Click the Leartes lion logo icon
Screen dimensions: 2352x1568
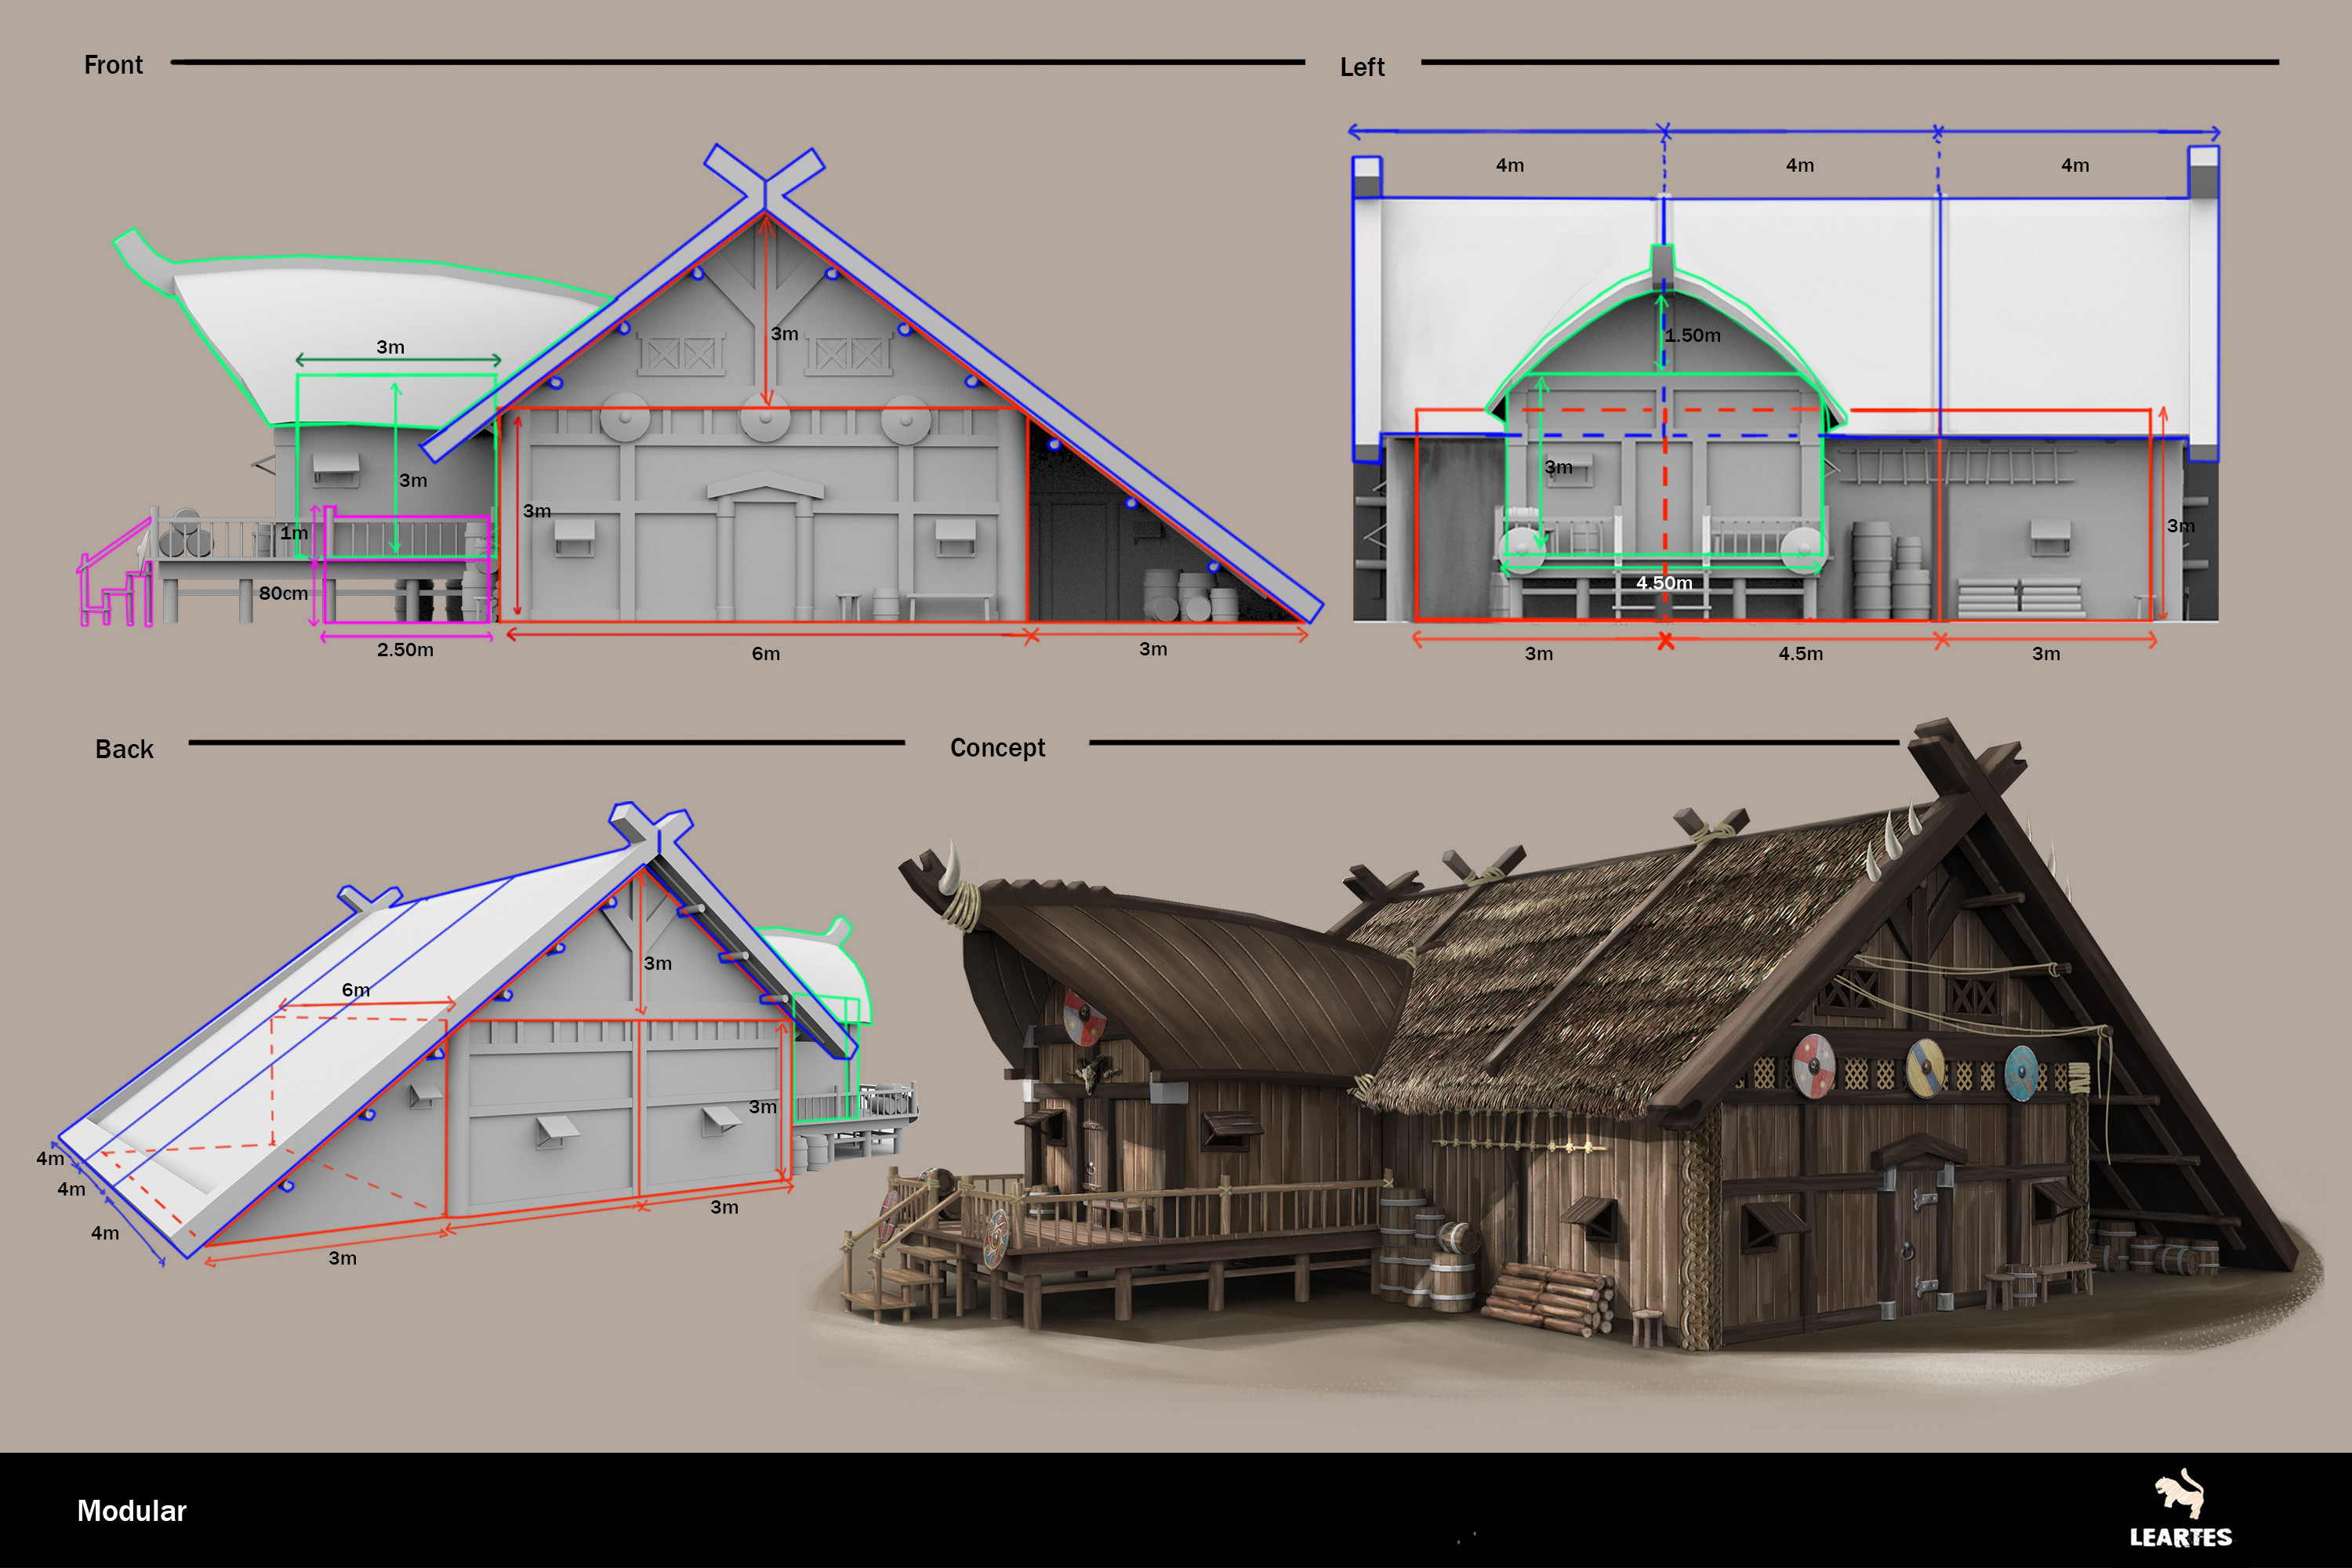tap(2181, 1493)
